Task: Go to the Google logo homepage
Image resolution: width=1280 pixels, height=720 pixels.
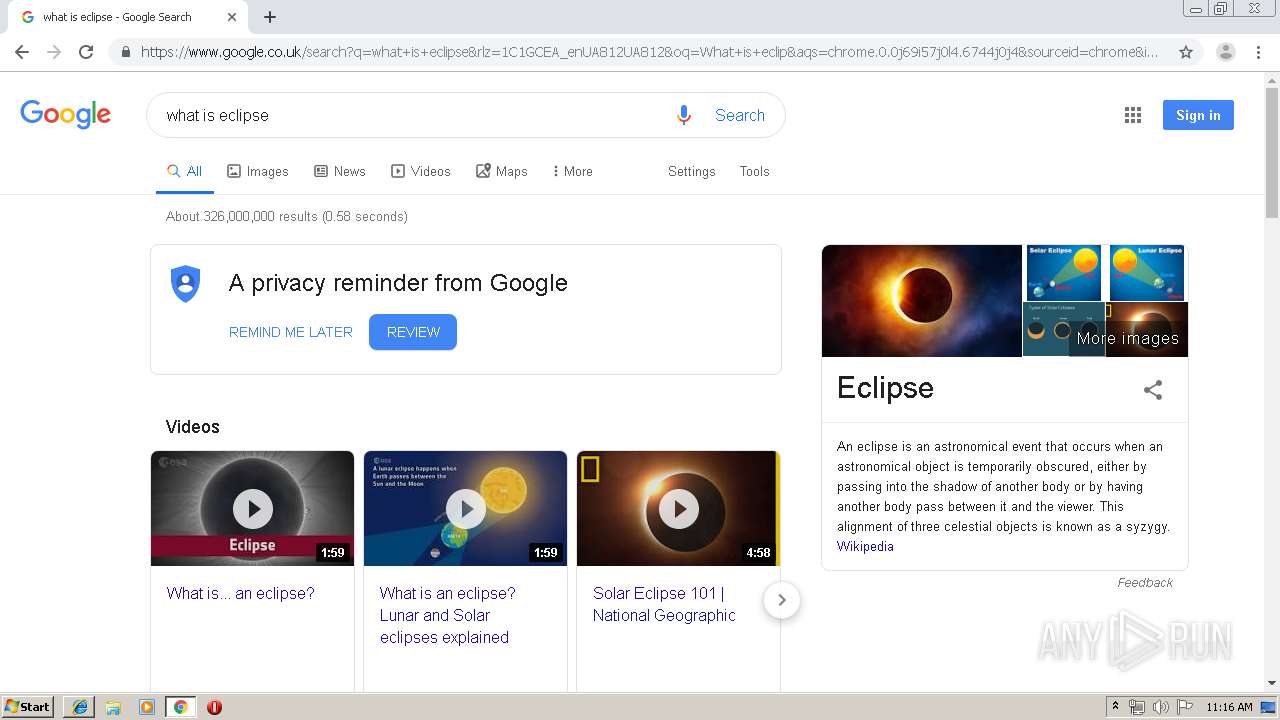Action: click(x=65, y=114)
